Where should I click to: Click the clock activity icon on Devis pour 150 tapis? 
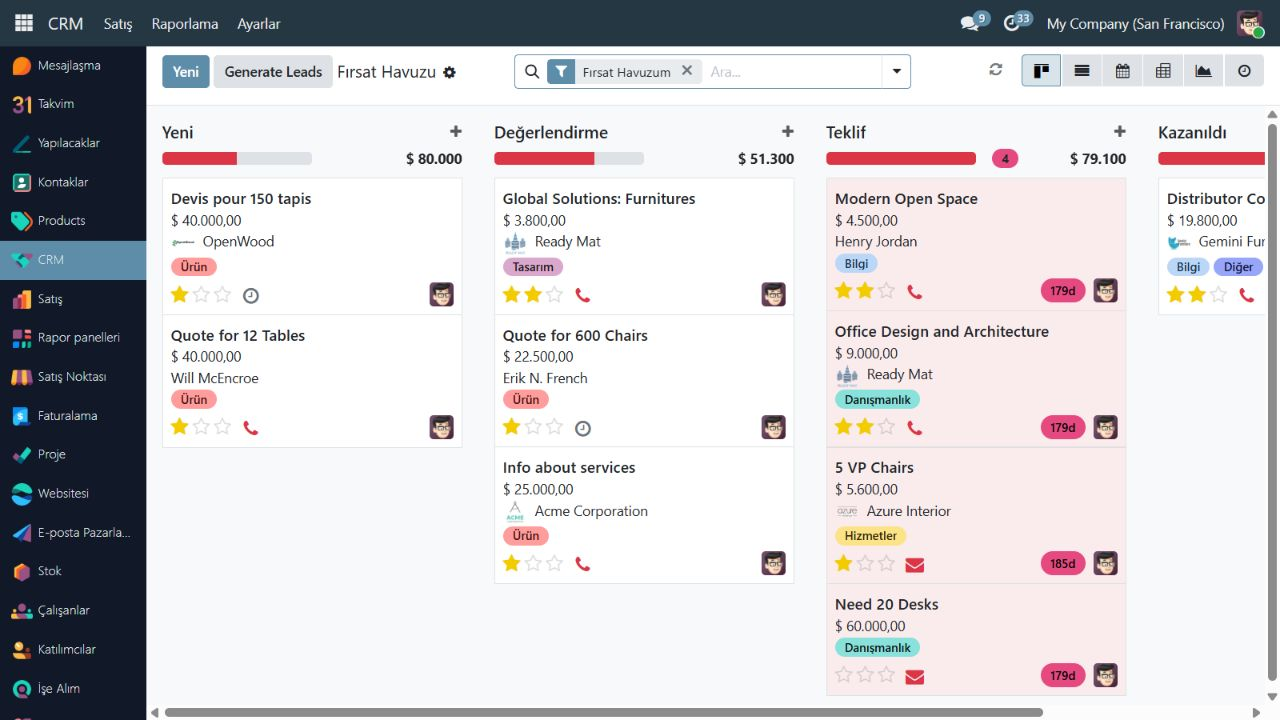click(x=251, y=296)
